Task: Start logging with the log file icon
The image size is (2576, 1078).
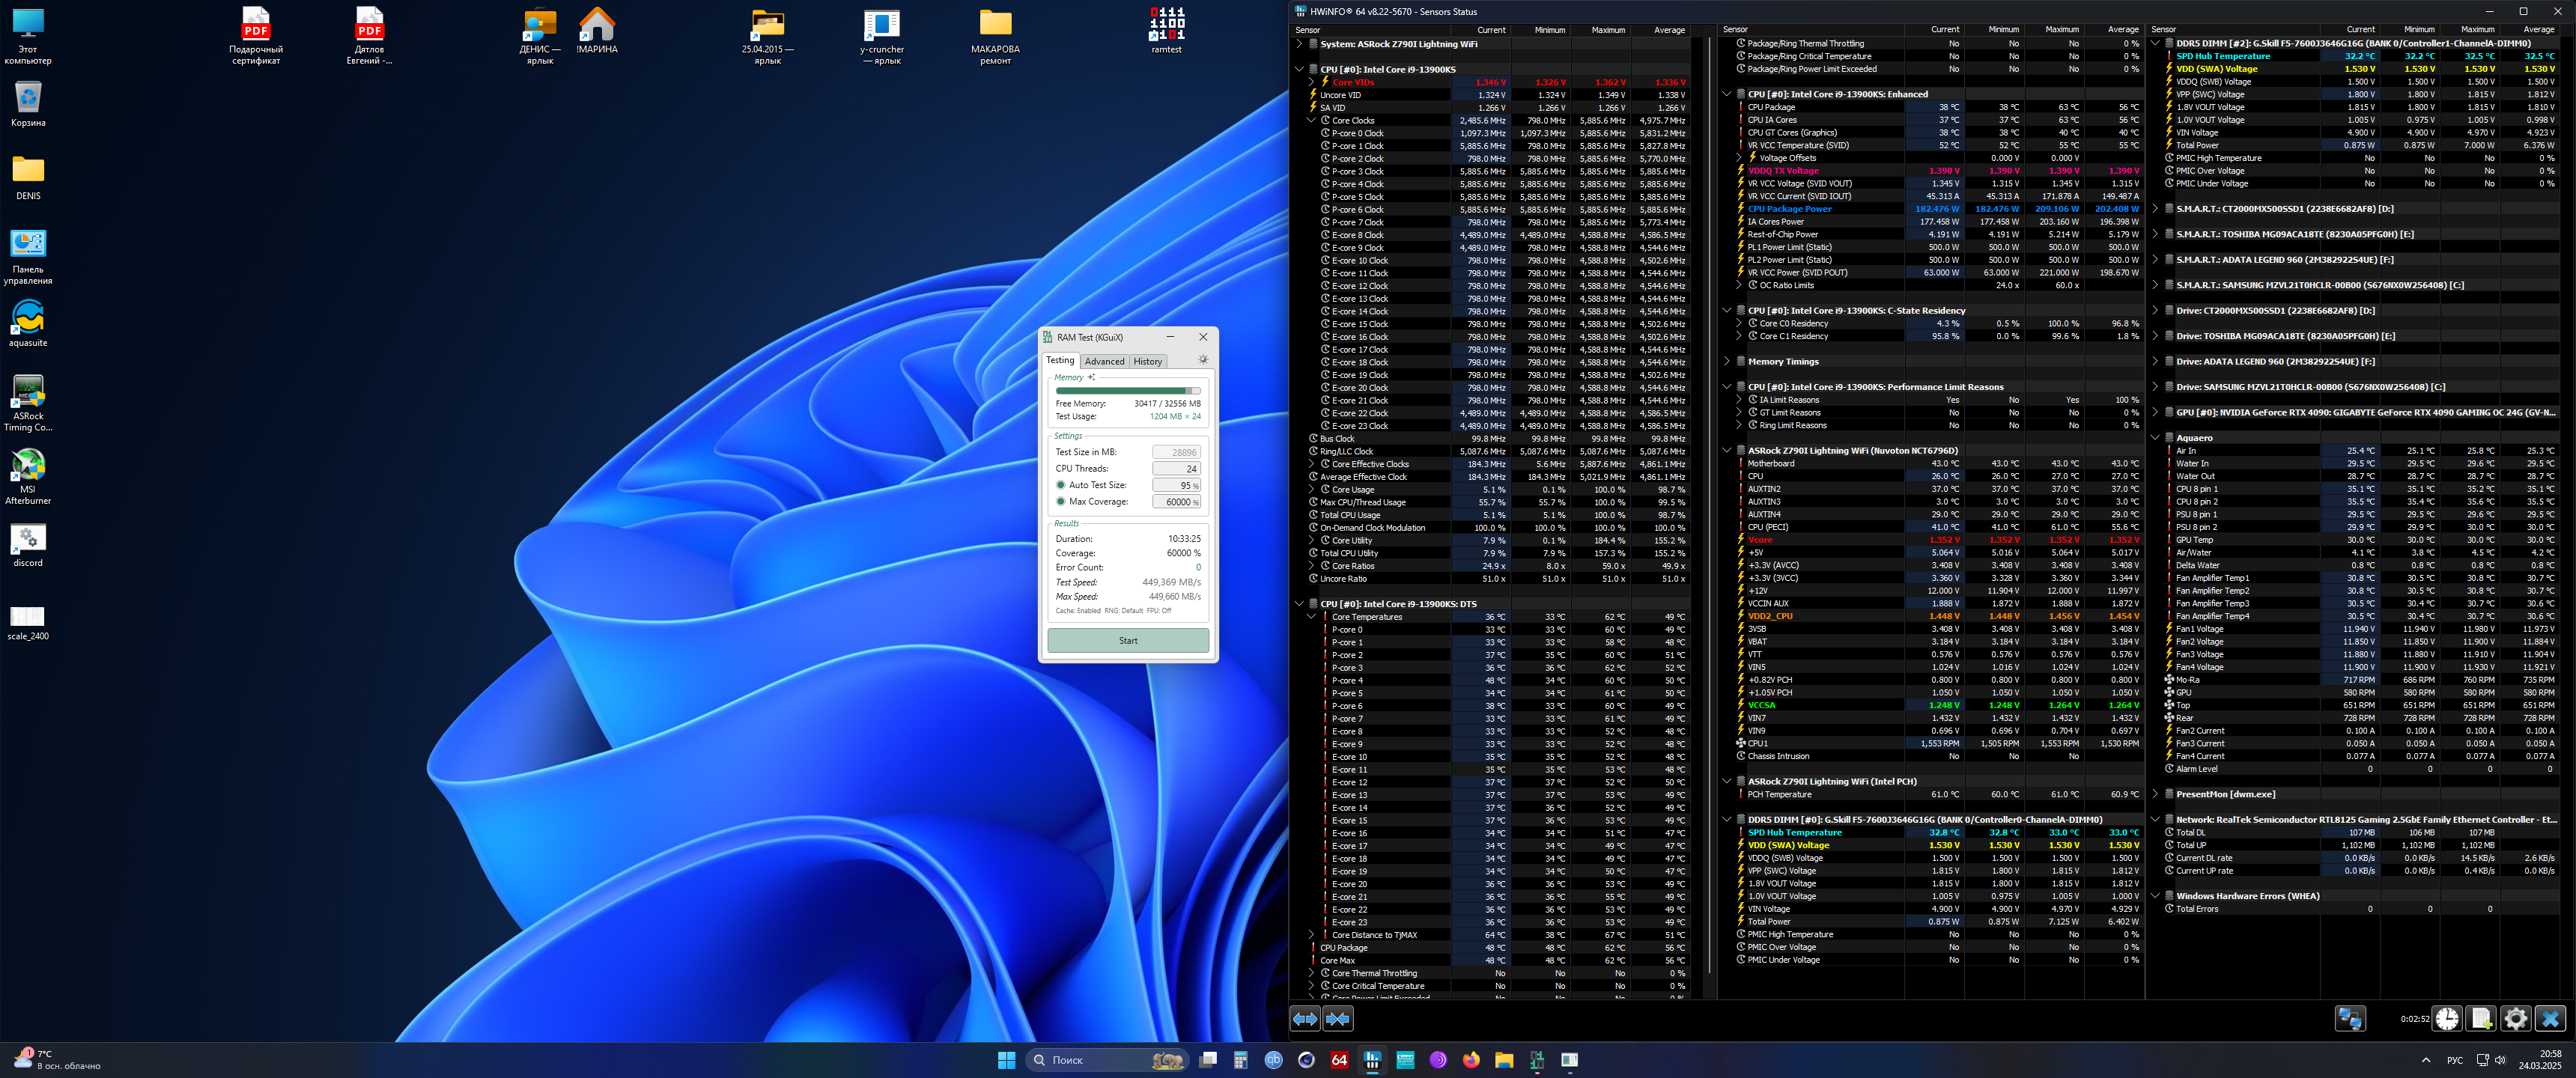Action: coord(2481,1018)
